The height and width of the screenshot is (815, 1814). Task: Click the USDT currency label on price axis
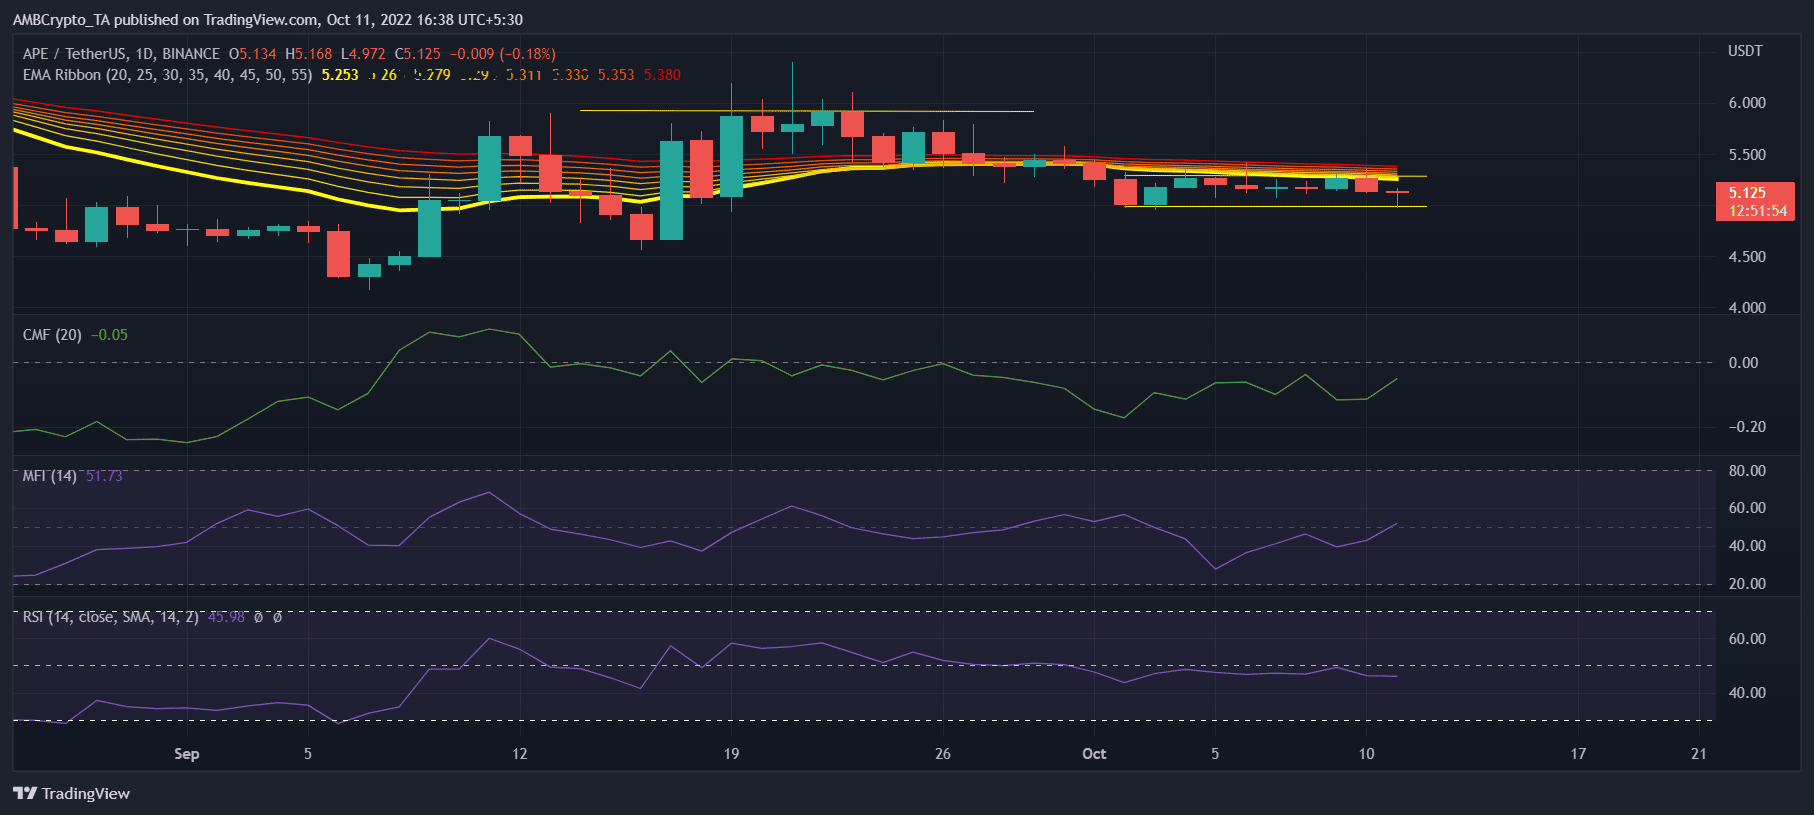[1745, 51]
